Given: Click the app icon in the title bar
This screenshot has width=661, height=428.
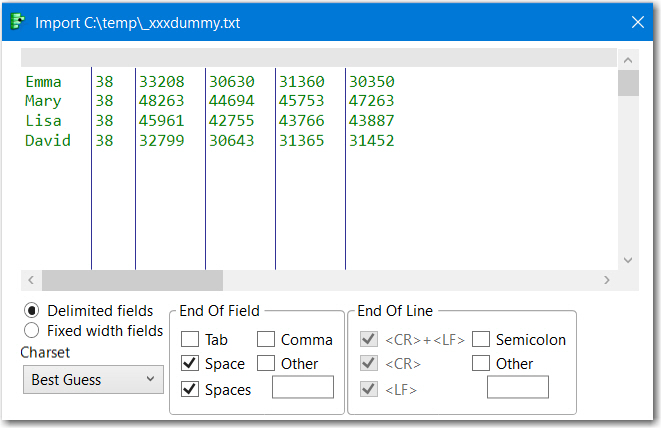Looking at the screenshot, I should 18,21.
